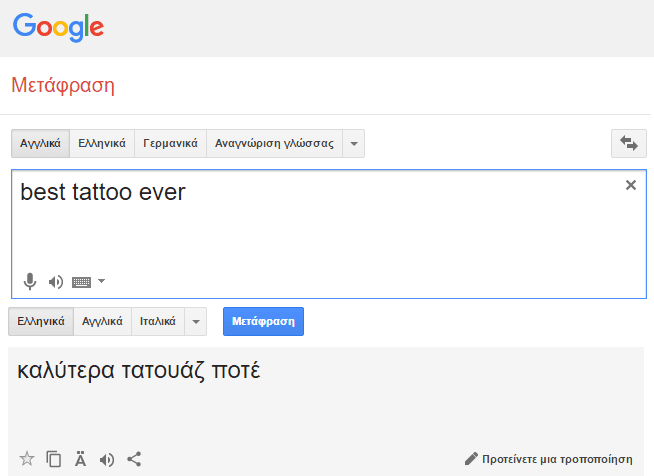Click Προτείνετε μια τροποποίηση link
Viewport: 654px width, 476px height.
pyautogui.click(x=549, y=459)
